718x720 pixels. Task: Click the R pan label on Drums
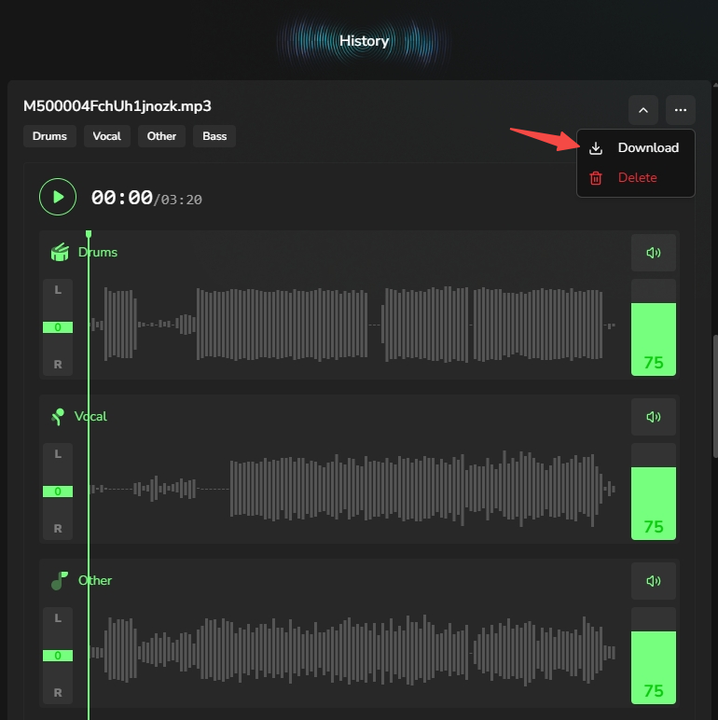pos(58,365)
